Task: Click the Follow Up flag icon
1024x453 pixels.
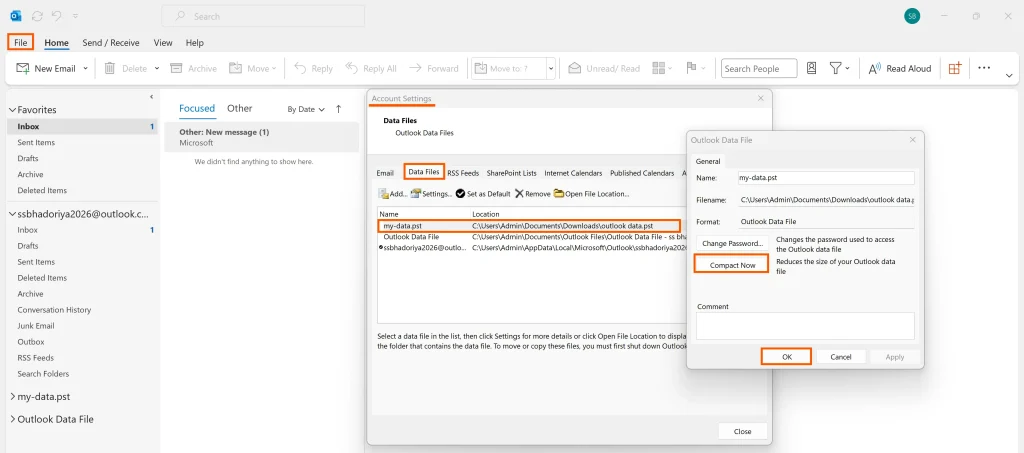Action: coord(692,69)
